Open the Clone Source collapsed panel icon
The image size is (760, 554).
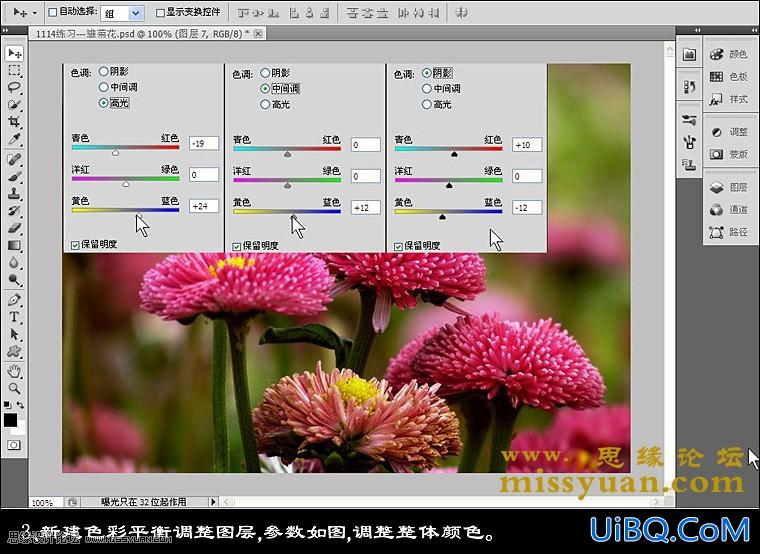pyautogui.click(x=689, y=165)
